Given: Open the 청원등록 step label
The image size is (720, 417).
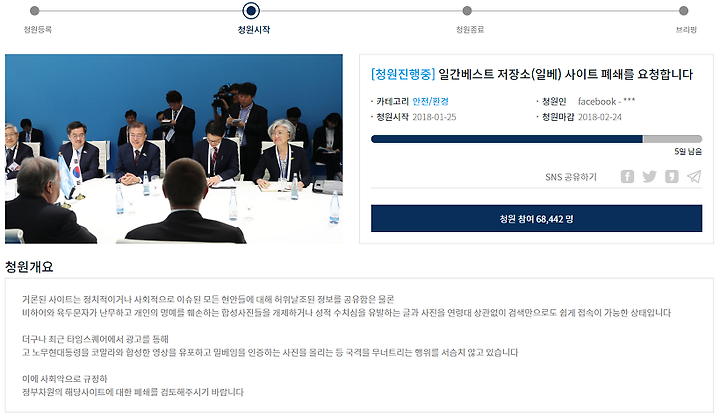Looking at the screenshot, I should (x=38, y=30).
